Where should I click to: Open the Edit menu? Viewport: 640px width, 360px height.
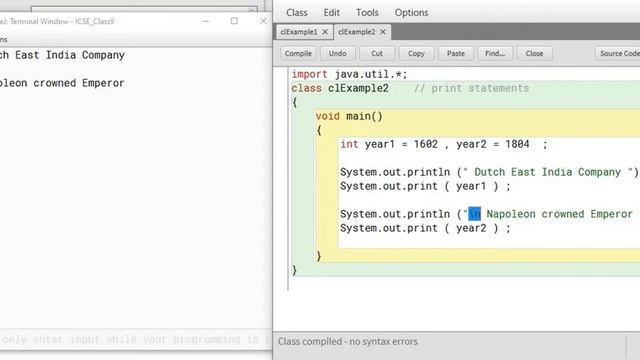(x=331, y=13)
